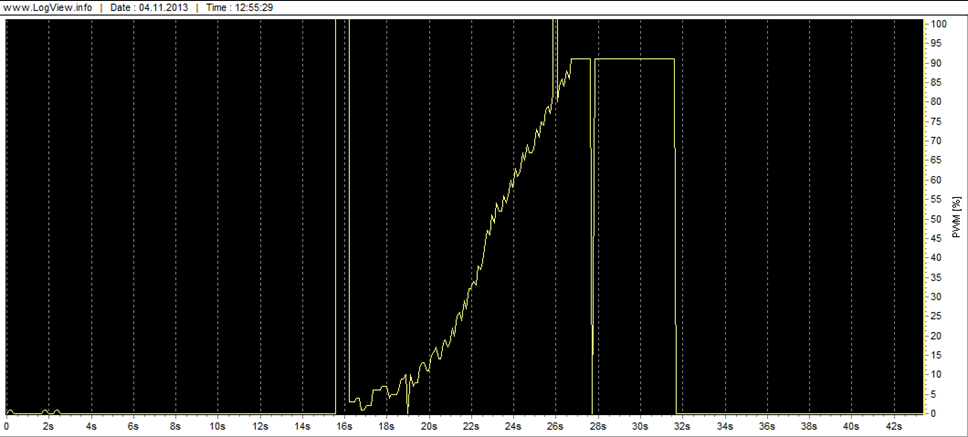The image size is (968, 437).
Task: Click the 45 label on PWM axis
Action: [x=937, y=238]
